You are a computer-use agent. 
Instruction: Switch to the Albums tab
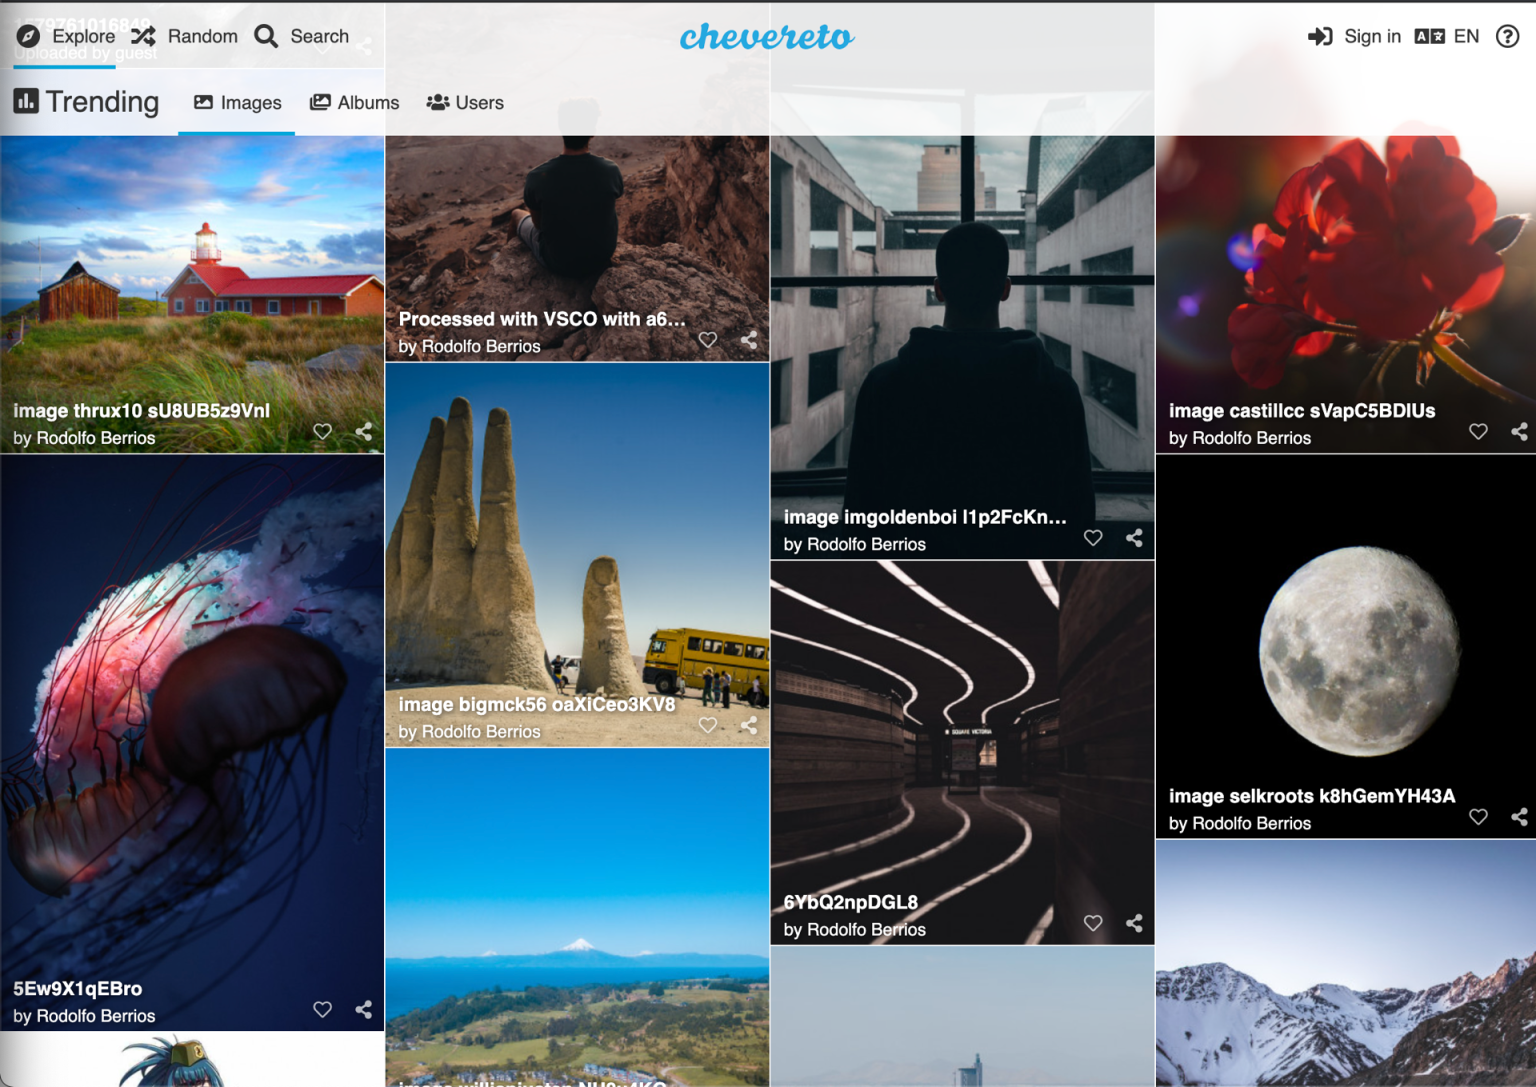353,102
